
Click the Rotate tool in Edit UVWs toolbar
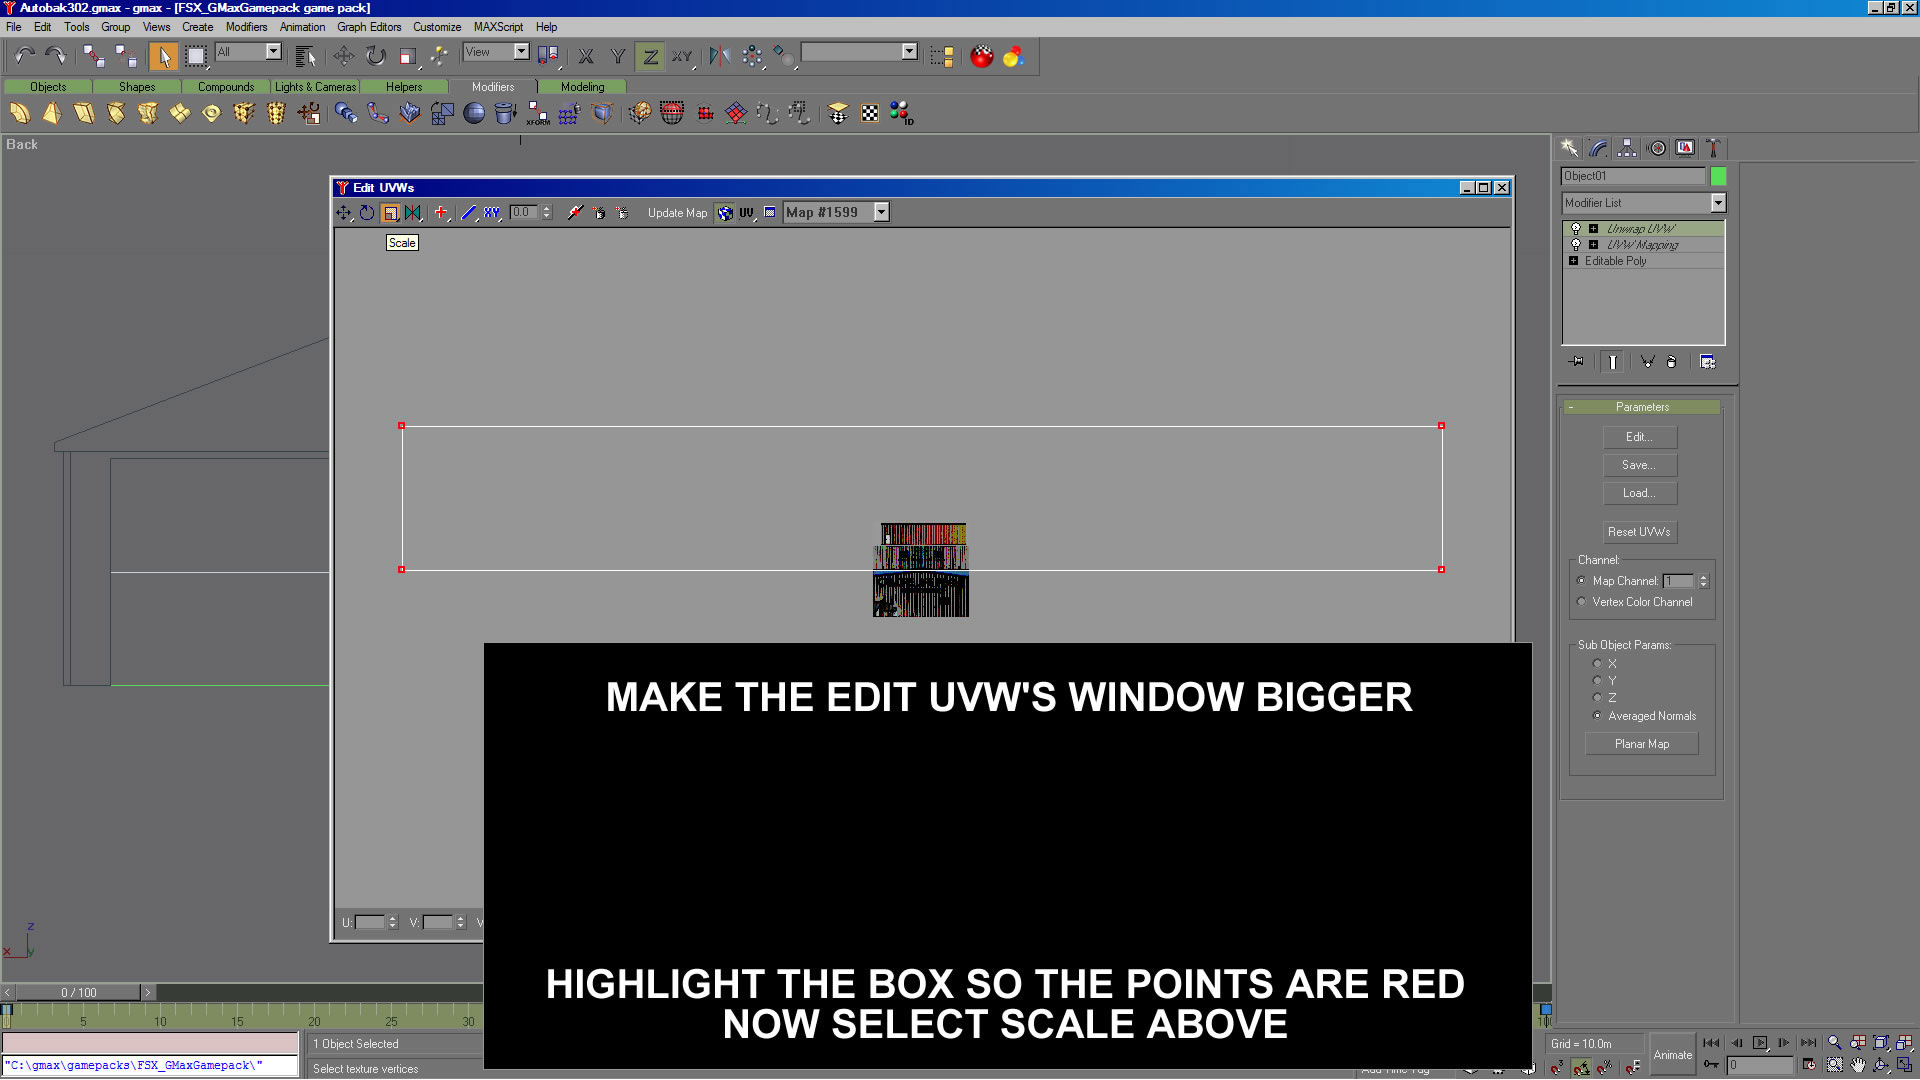(367, 213)
